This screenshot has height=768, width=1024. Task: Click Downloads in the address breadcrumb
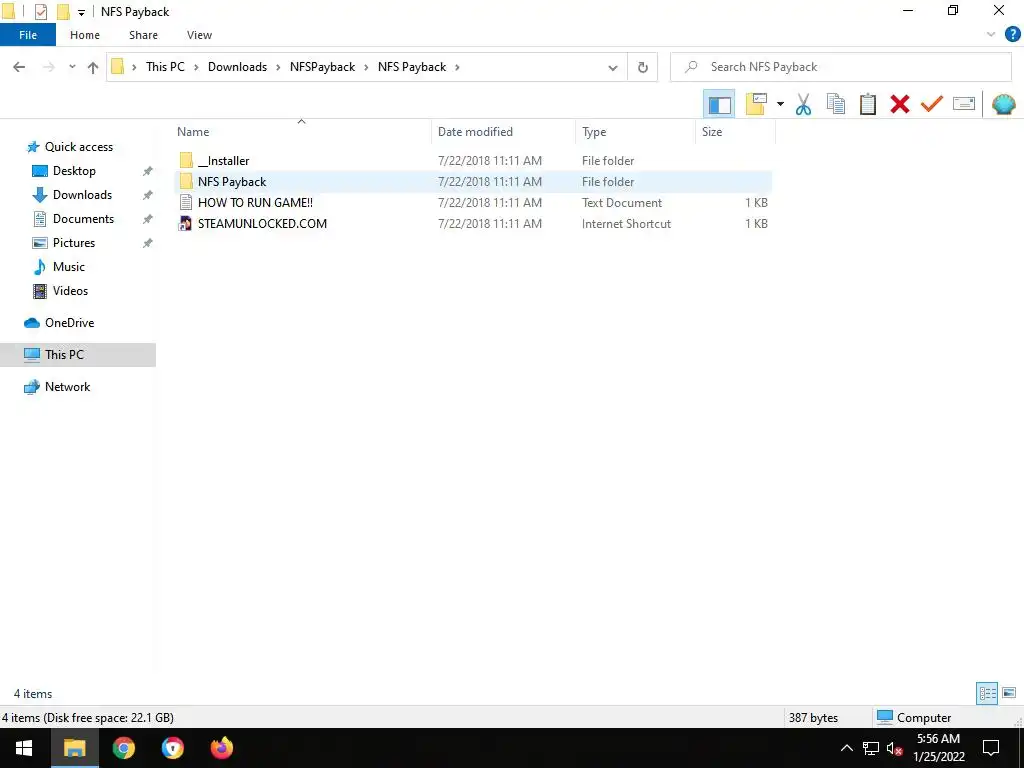click(237, 67)
